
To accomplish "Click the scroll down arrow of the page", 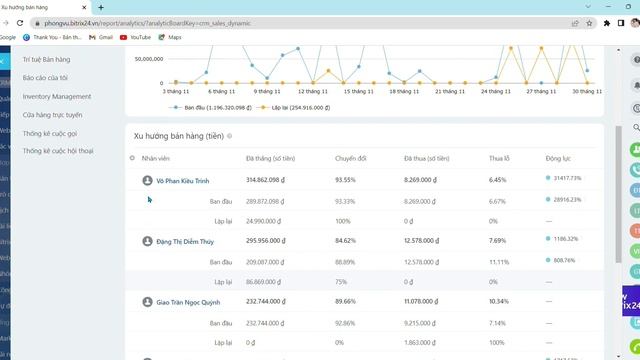I will click(618, 356).
